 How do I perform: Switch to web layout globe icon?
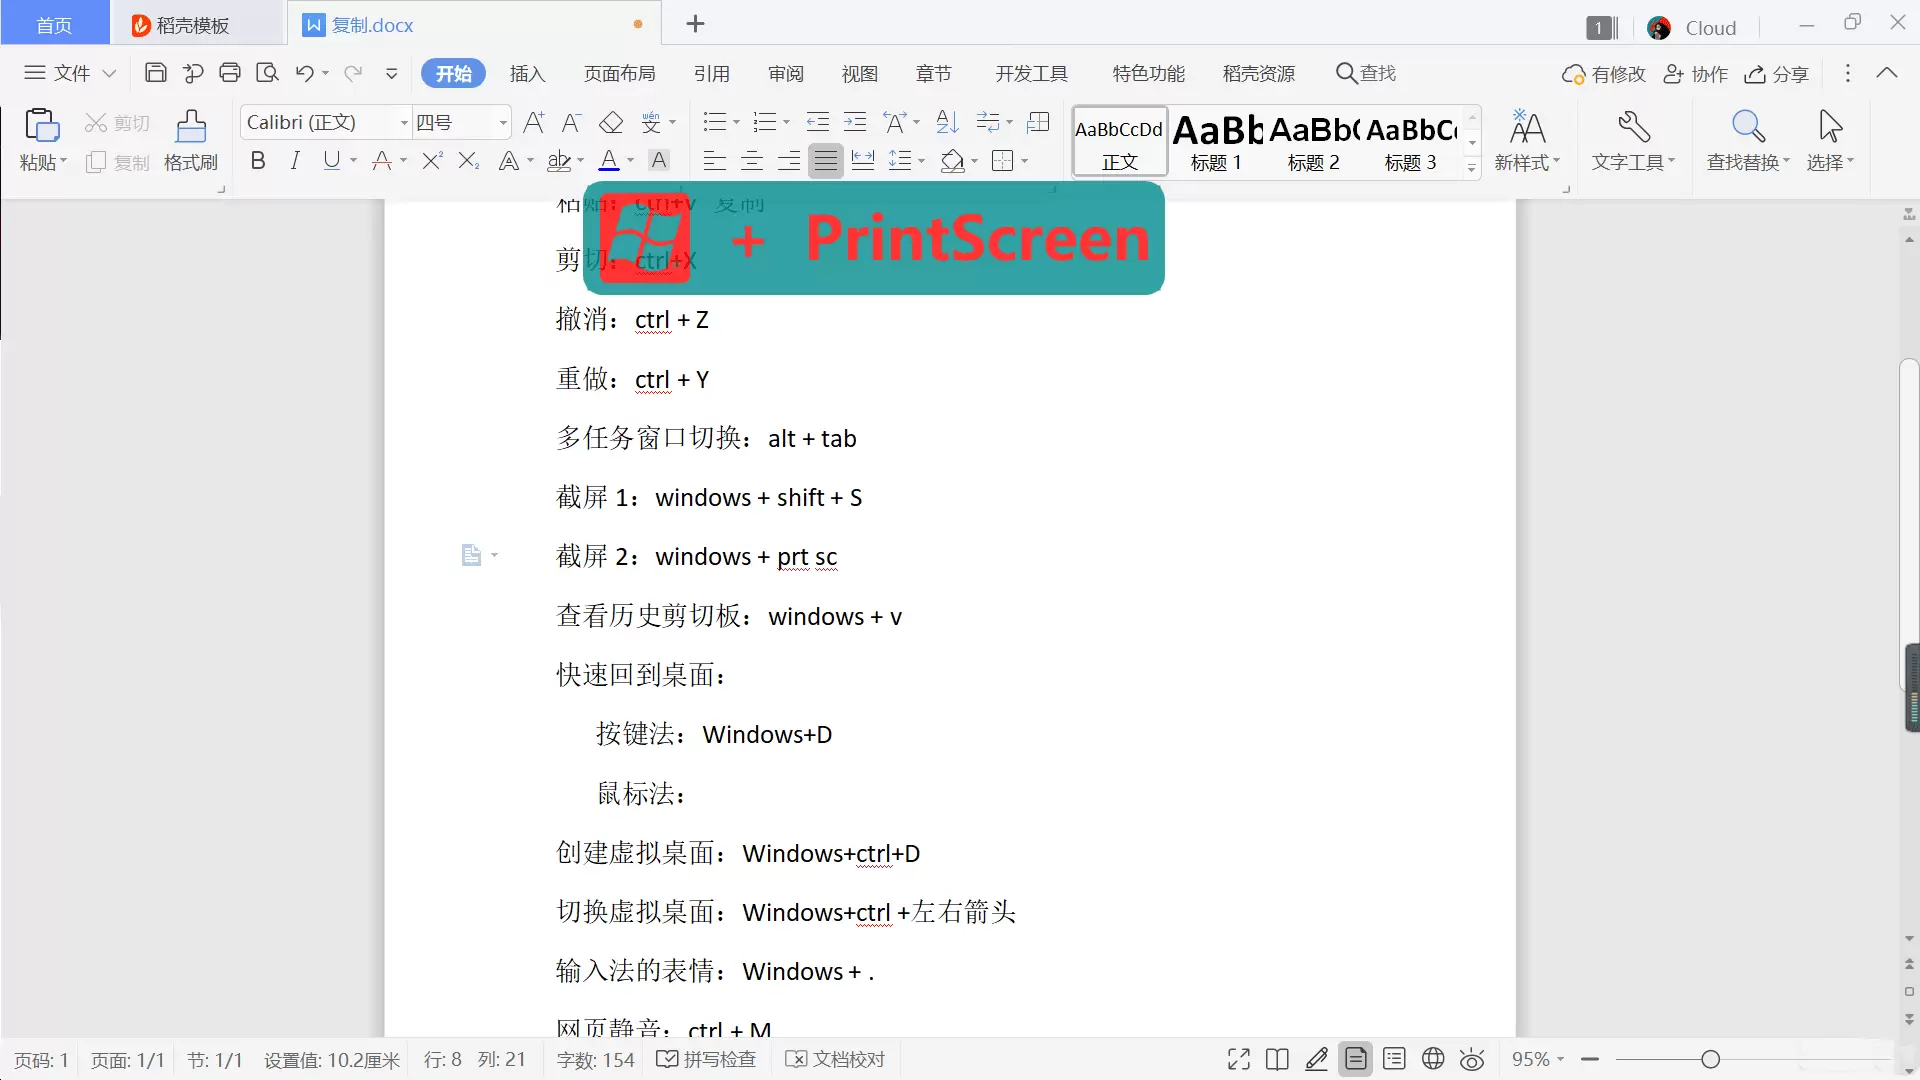point(1433,1059)
